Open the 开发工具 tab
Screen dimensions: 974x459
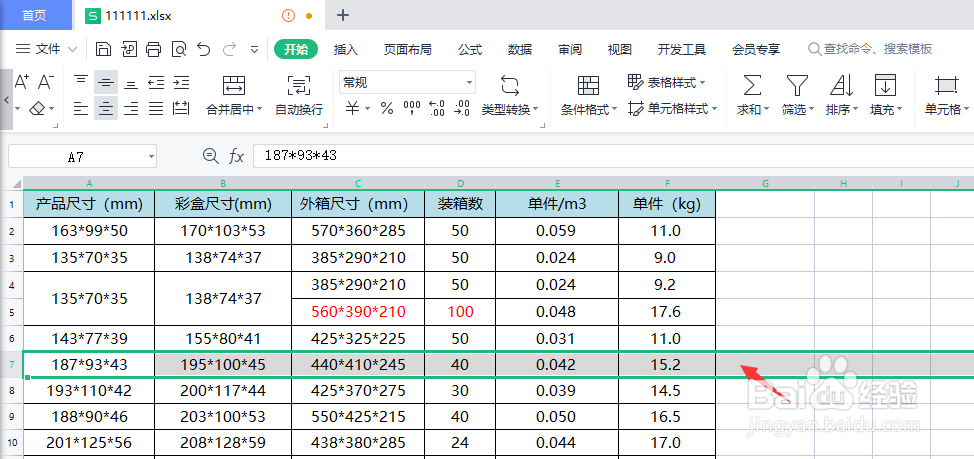tap(681, 49)
